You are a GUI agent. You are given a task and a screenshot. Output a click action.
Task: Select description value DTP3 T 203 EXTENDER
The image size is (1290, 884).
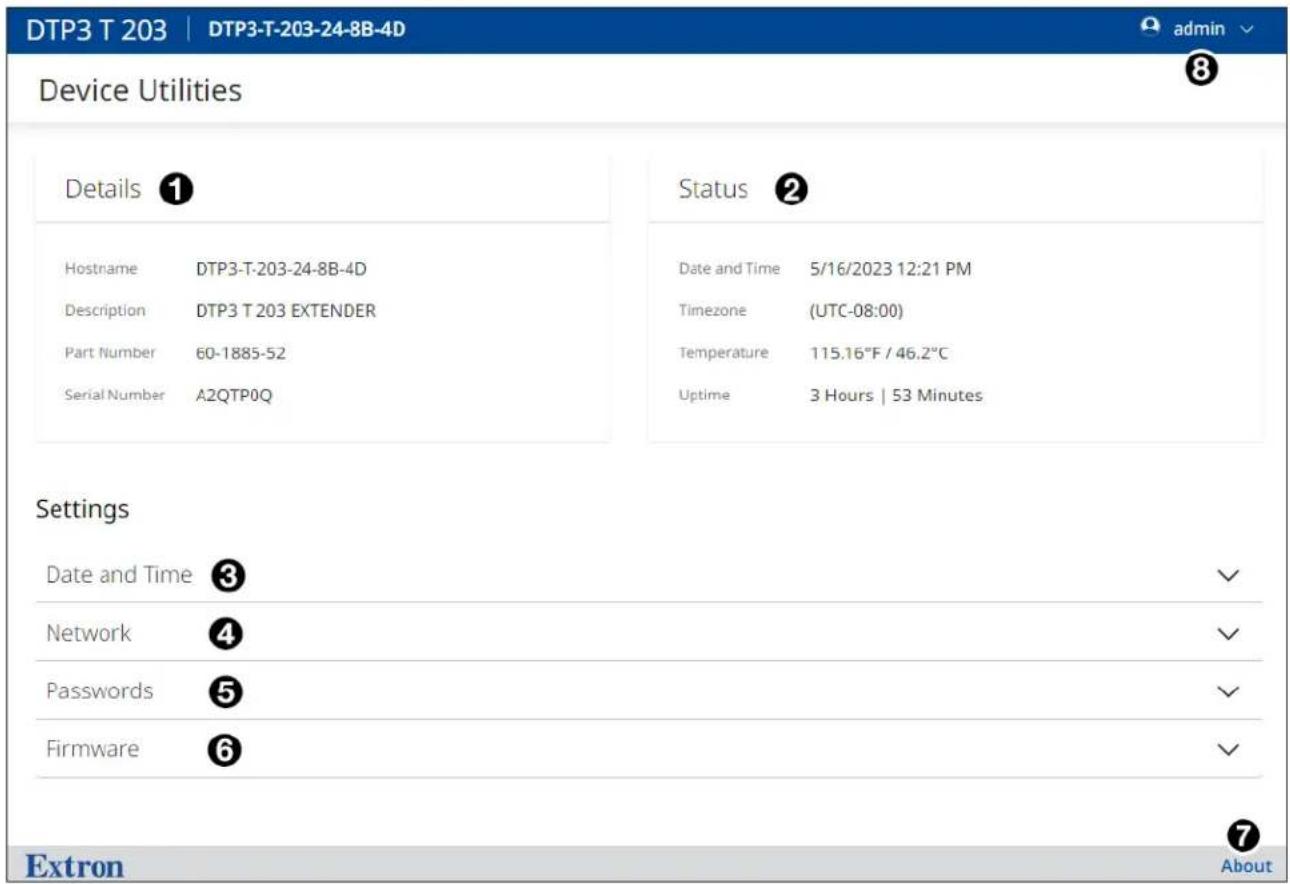(286, 311)
